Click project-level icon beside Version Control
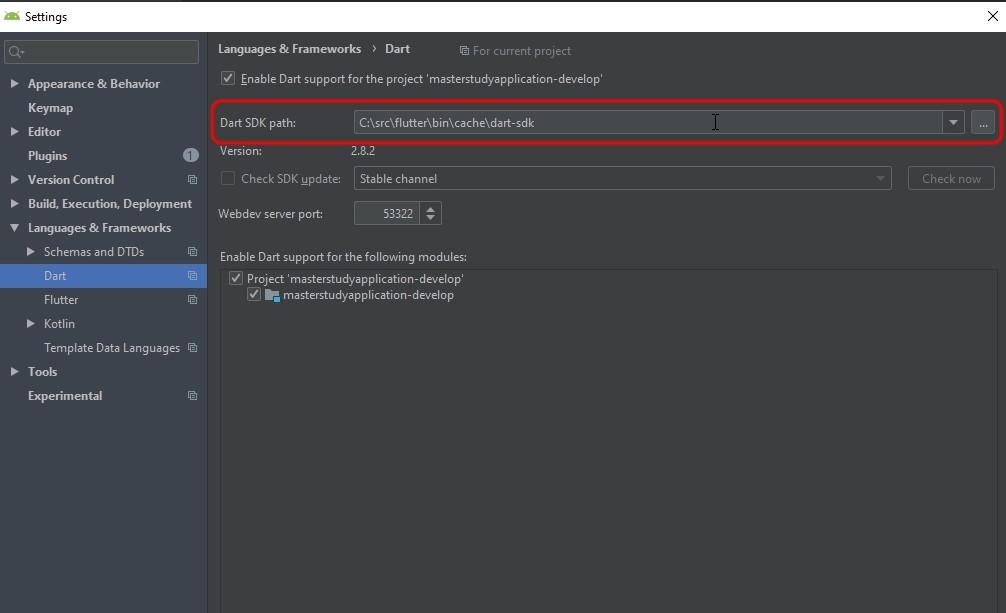1006x613 pixels. point(192,180)
